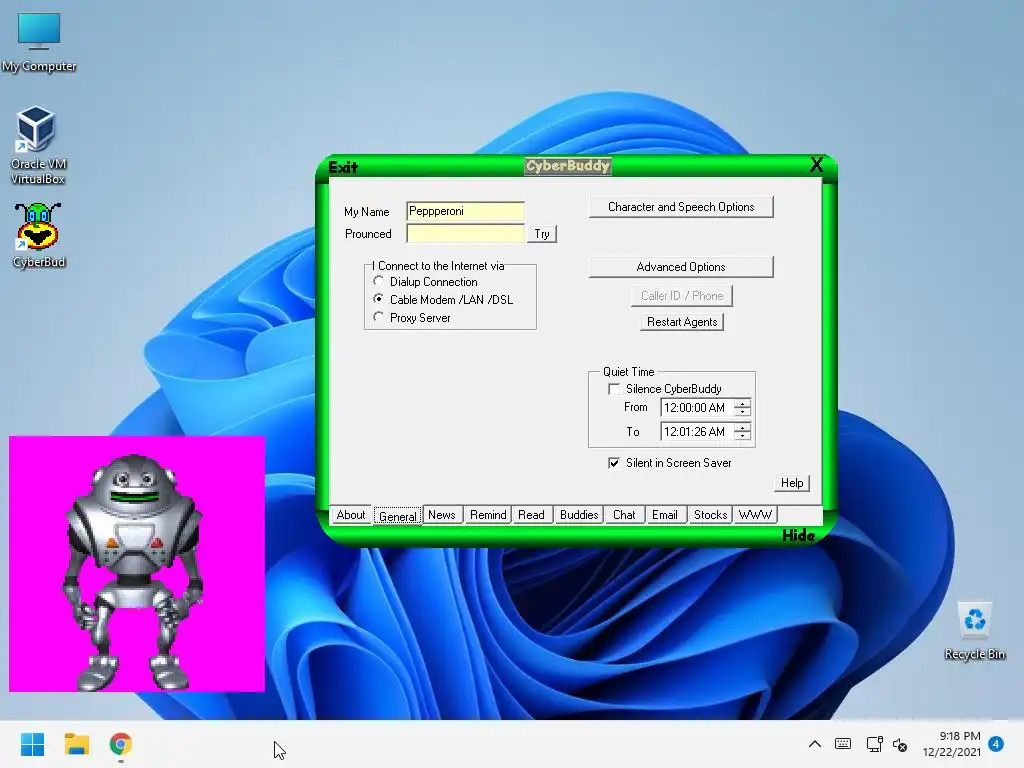1024x768 pixels.
Task: Switch to the General tab
Action: click(398, 516)
